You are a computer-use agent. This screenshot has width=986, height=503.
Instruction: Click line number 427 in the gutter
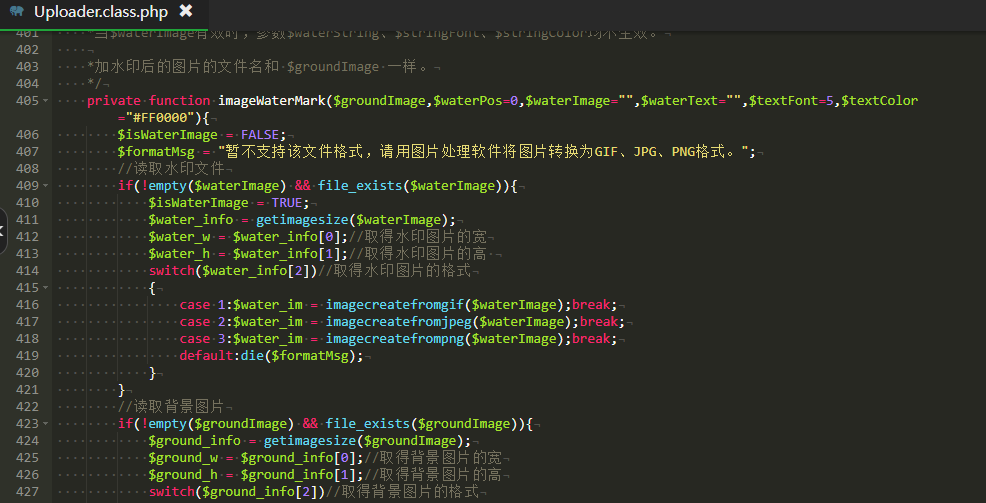[27, 491]
